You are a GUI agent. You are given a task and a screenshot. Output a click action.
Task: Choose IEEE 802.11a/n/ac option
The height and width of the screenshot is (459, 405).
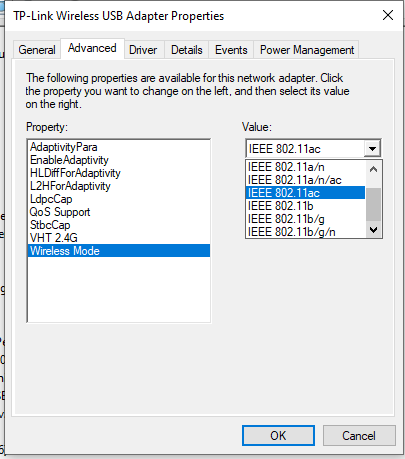coord(305,180)
